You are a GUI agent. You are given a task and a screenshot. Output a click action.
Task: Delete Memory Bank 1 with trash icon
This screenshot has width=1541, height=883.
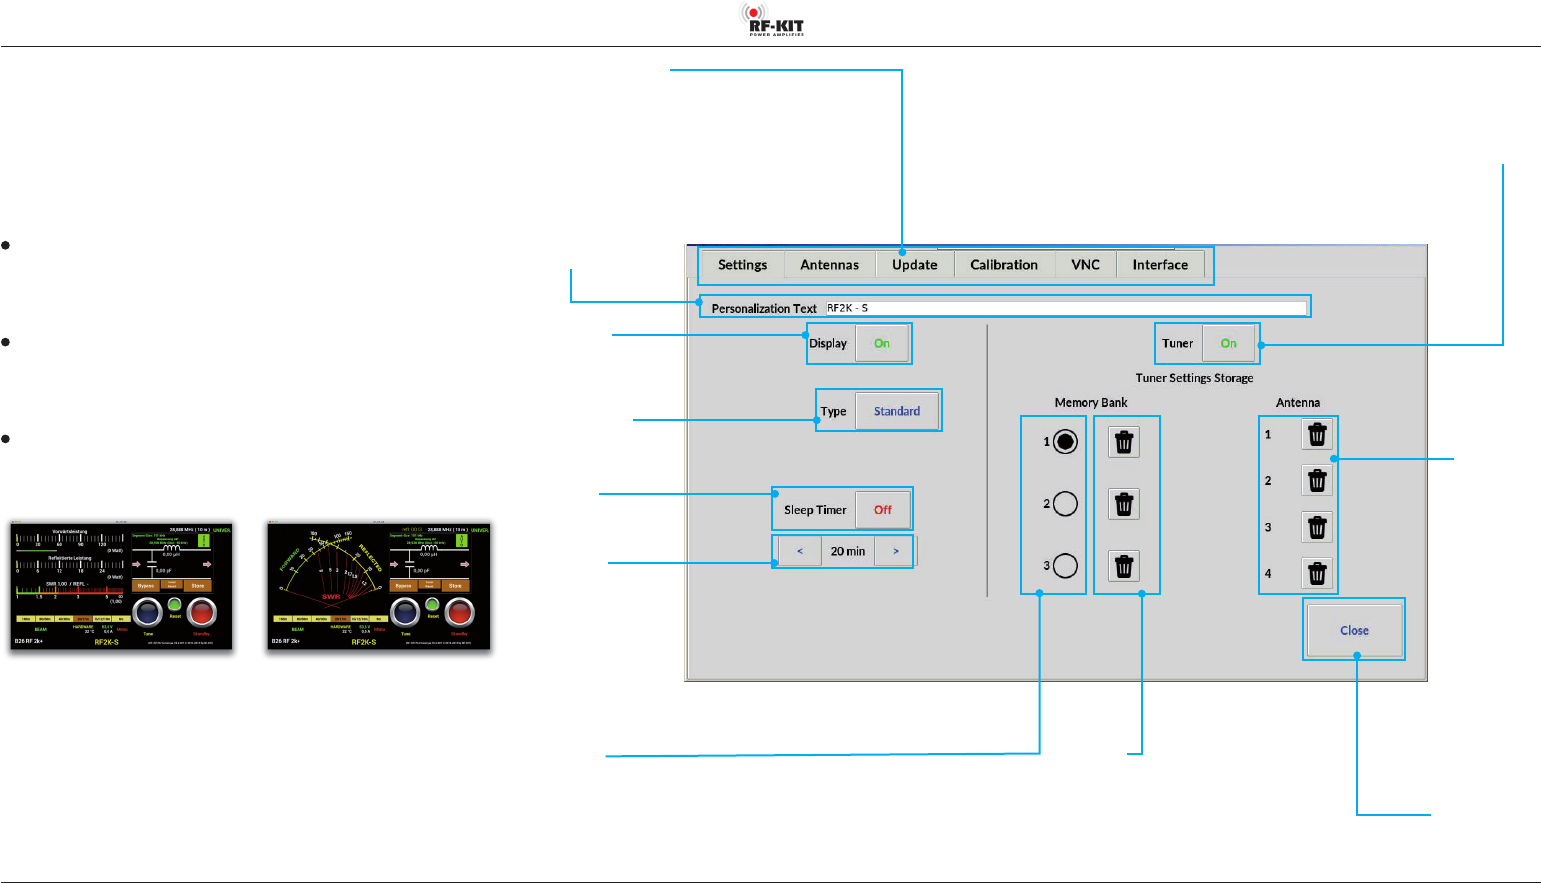coord(1124,442)
